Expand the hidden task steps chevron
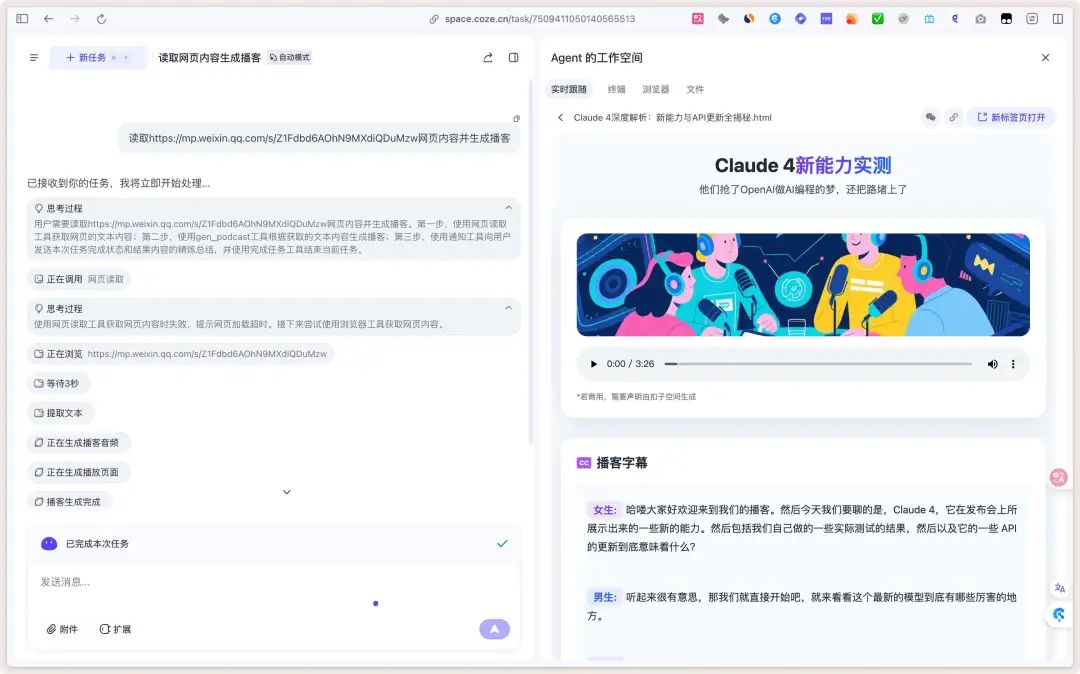1080x674 pixels. point(287,492)
